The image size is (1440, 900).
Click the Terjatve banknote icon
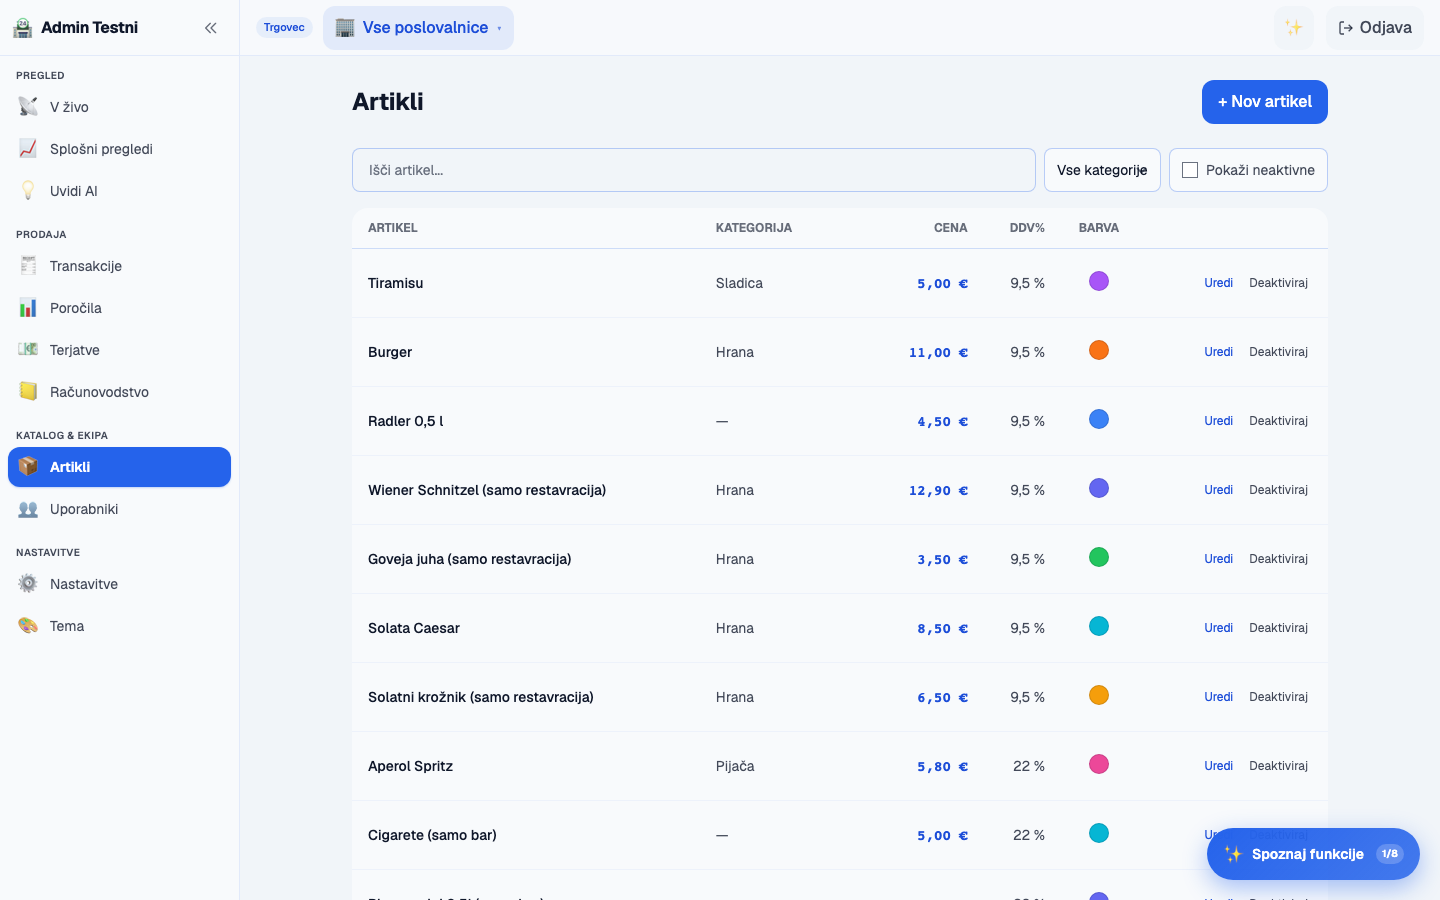pos(28,350)
